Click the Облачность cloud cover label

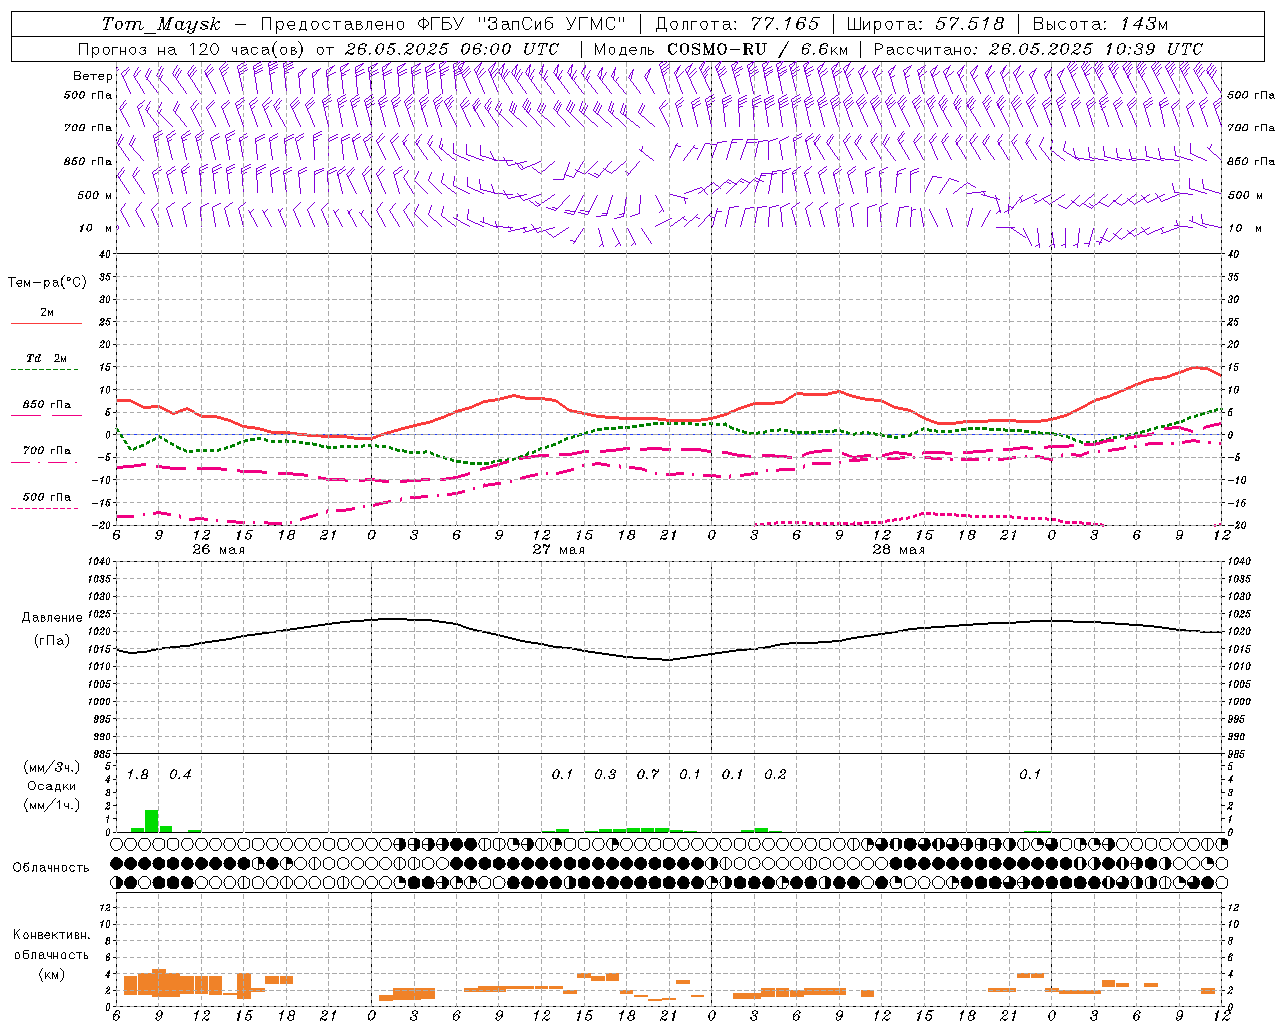(x=51, y=867)
